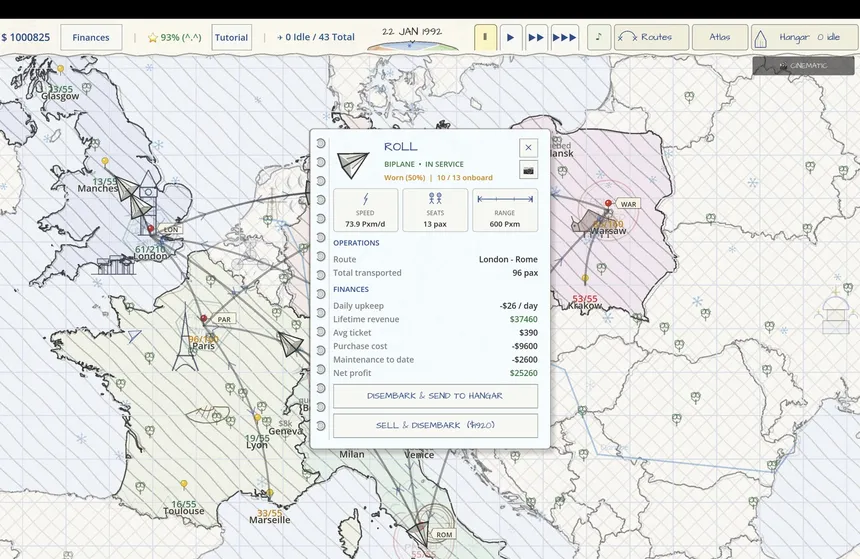The width and height of the screenshot is (860, 559).
Task: Select the Paris PAR airport pin
Action: tap(204, 319)
